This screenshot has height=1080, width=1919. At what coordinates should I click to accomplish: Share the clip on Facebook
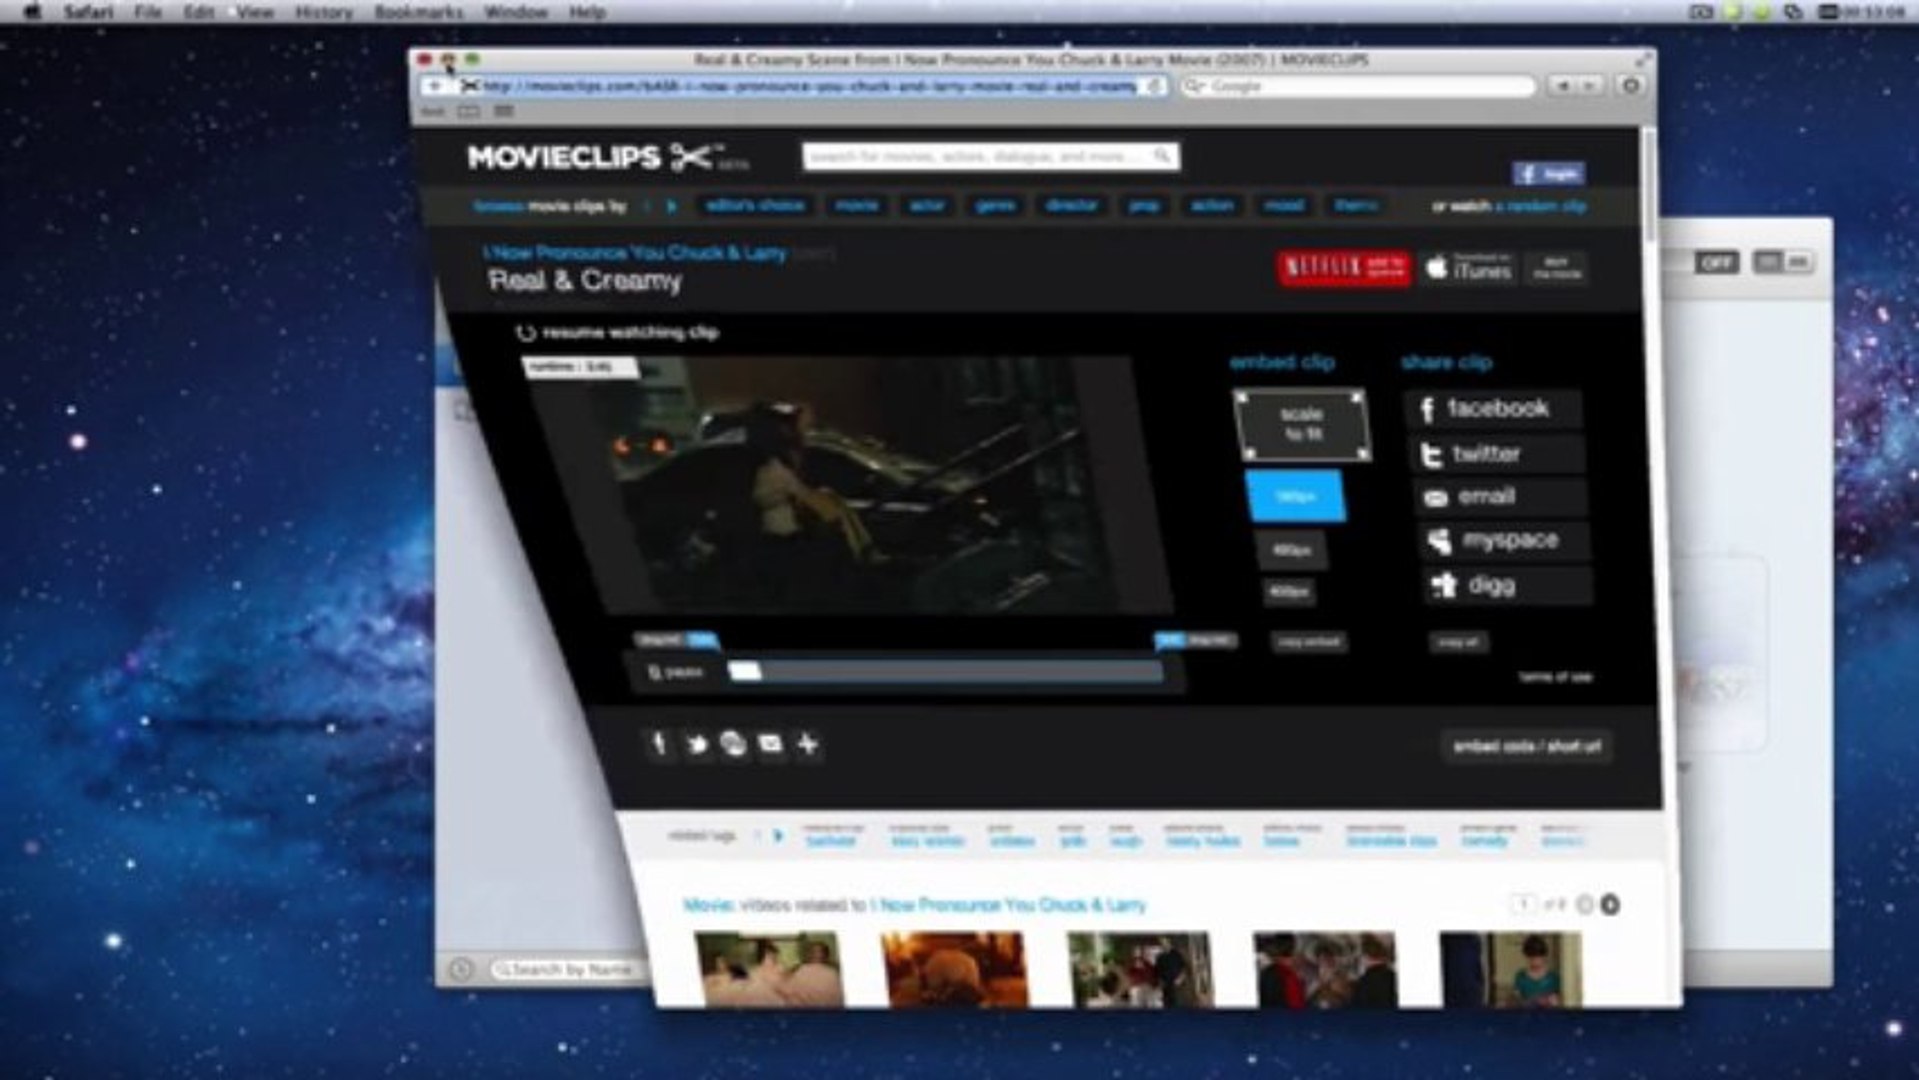(1494, 408)
